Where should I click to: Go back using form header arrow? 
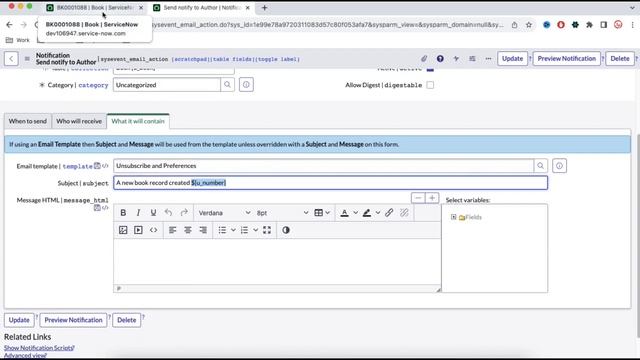pos(11,59)
